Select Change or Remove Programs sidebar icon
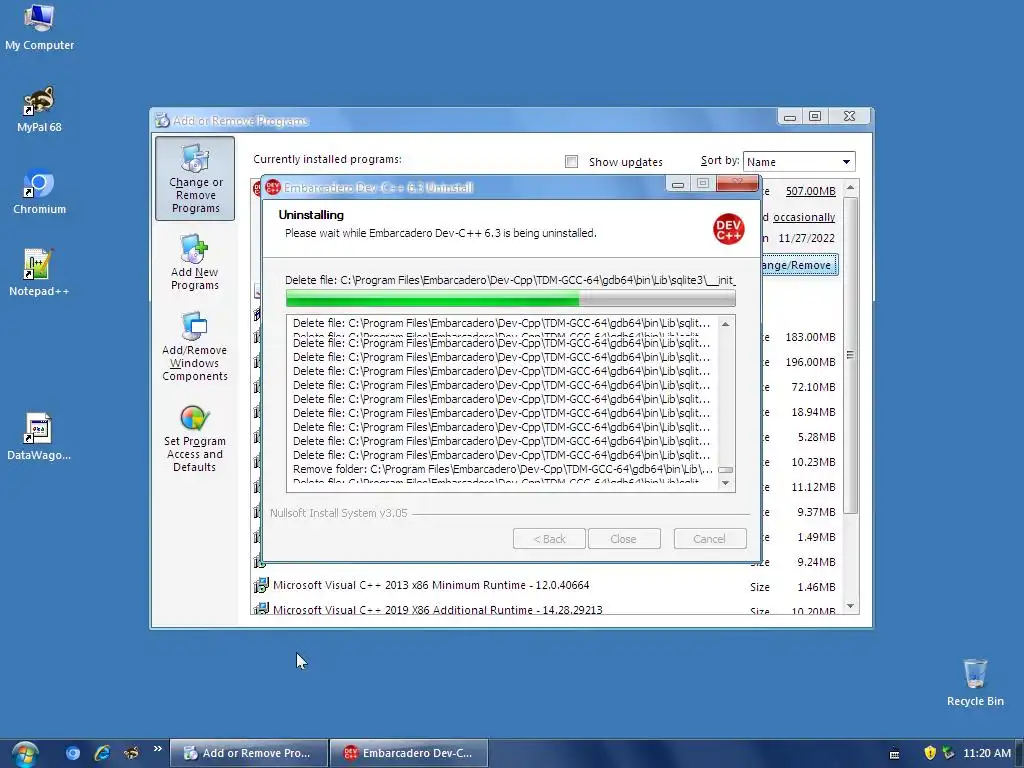 tap(195, 178)
